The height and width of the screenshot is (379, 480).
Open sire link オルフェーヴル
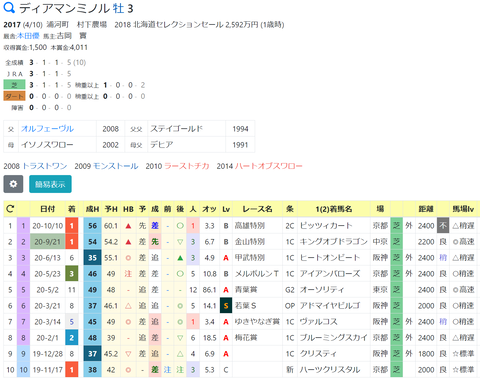[x=47, y=129]
